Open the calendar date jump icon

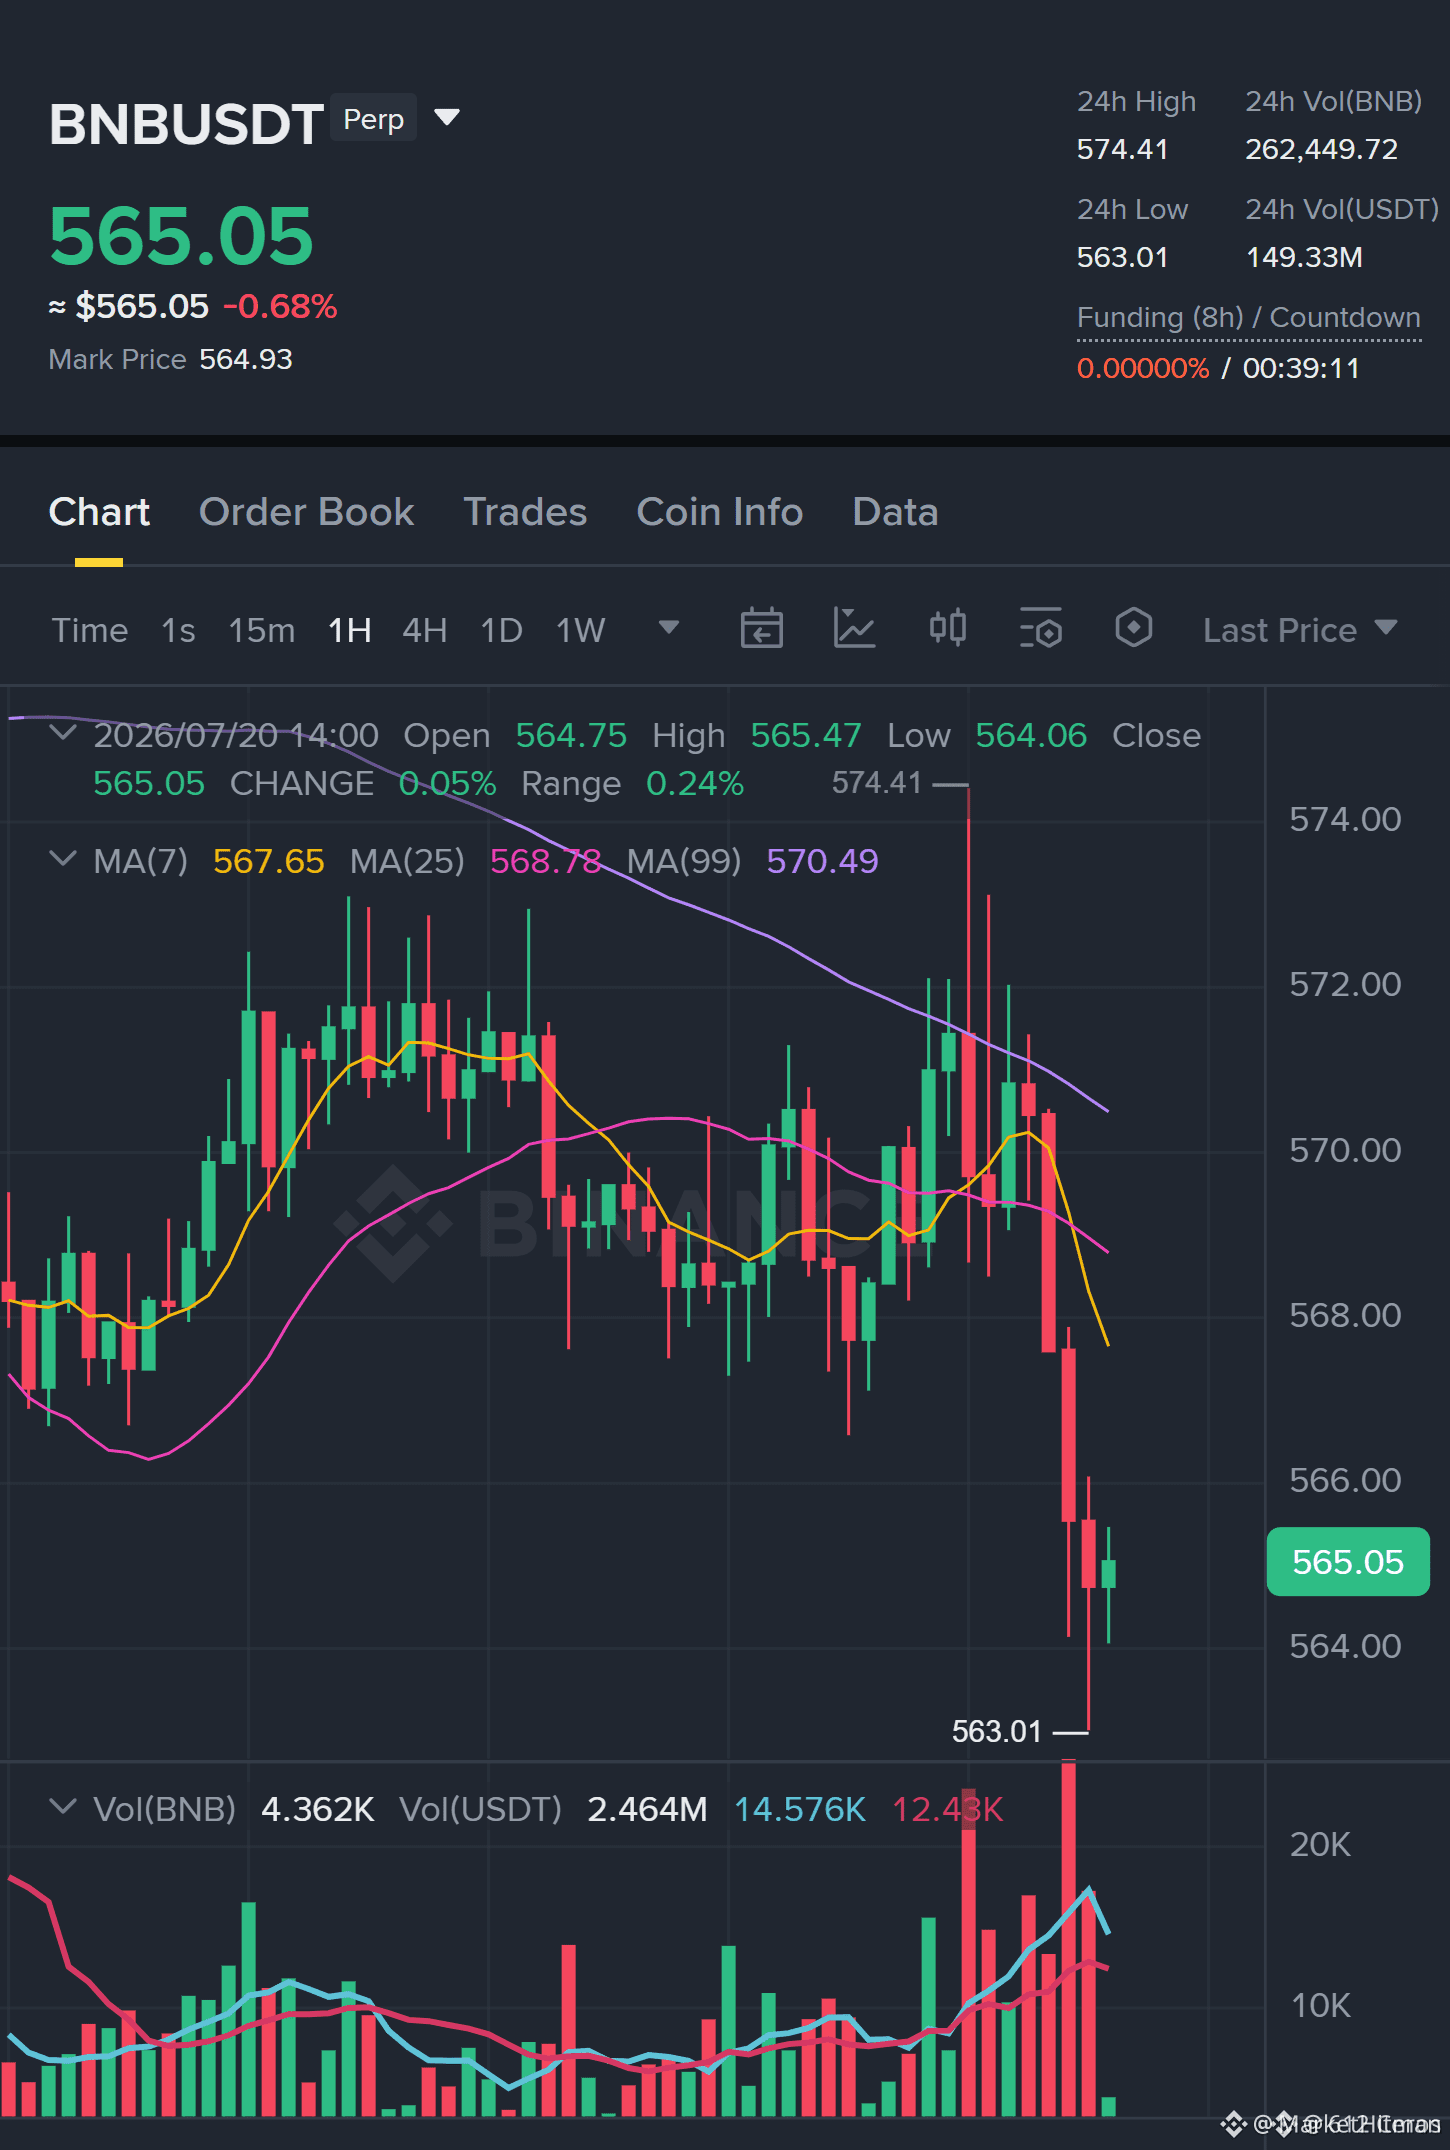[x=761, y=629]
